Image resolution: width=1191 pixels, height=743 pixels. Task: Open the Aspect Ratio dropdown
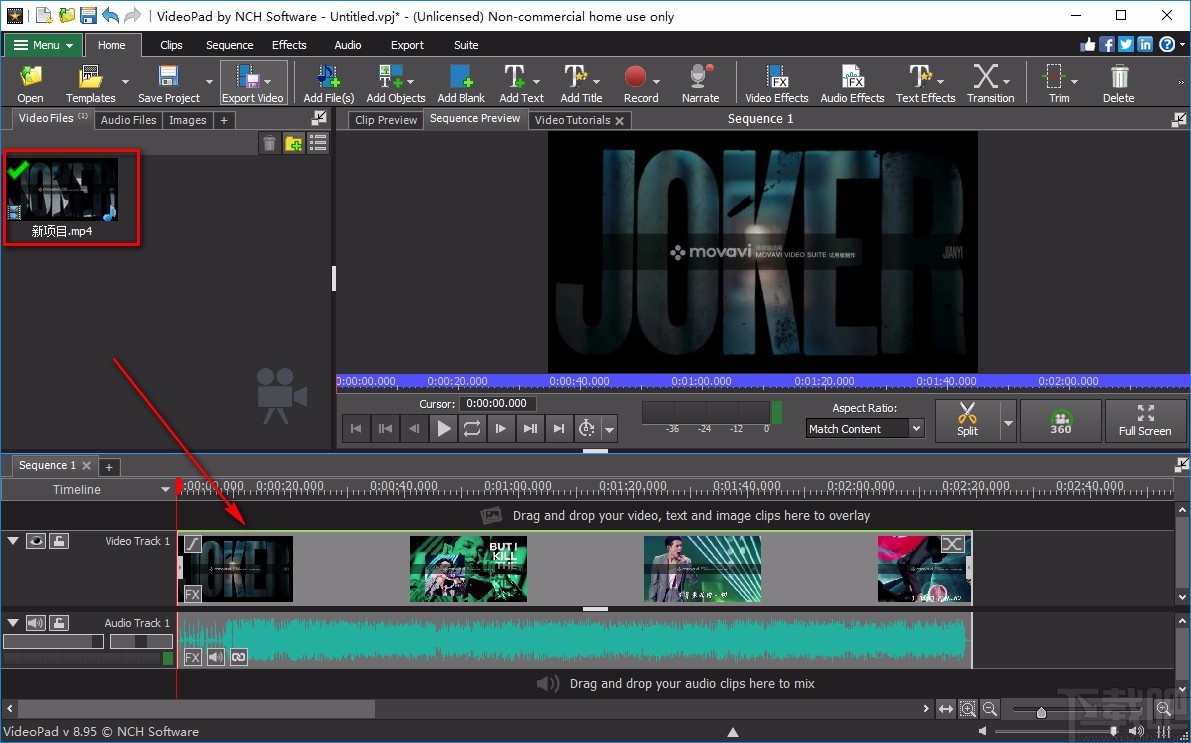[x=864, y=428]
